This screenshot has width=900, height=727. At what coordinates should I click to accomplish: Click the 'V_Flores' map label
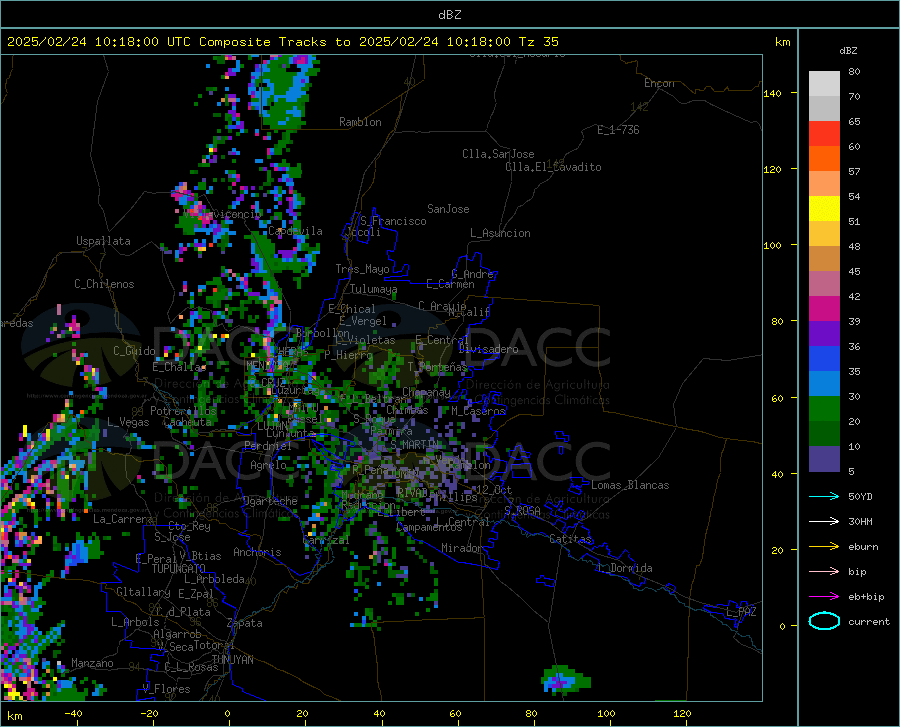point(166,689)
